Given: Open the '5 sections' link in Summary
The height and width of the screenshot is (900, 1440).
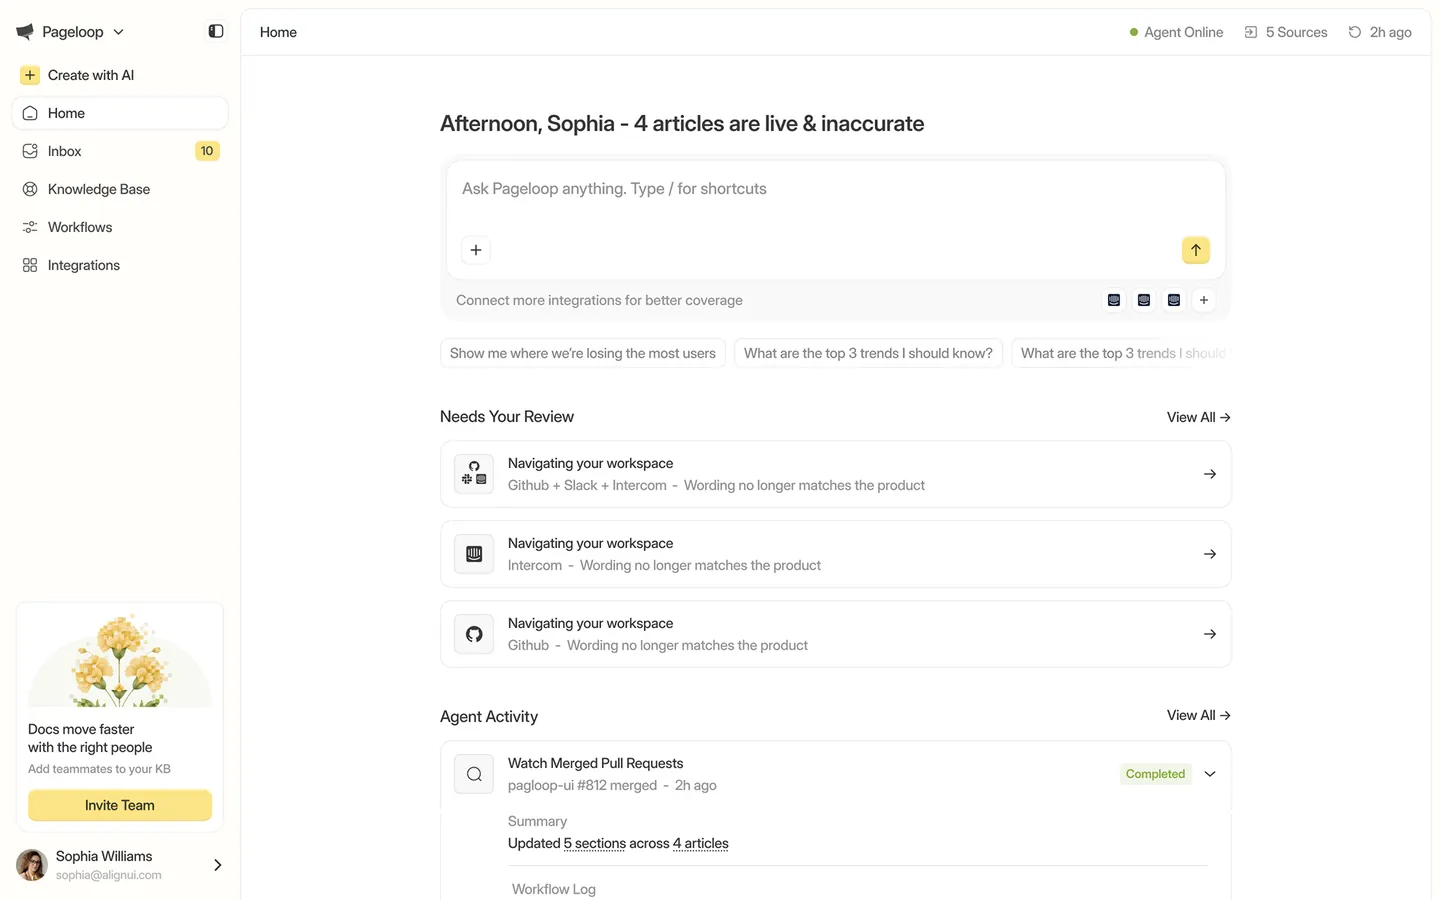Looking at the screenshot, I should tap(594, 843).
